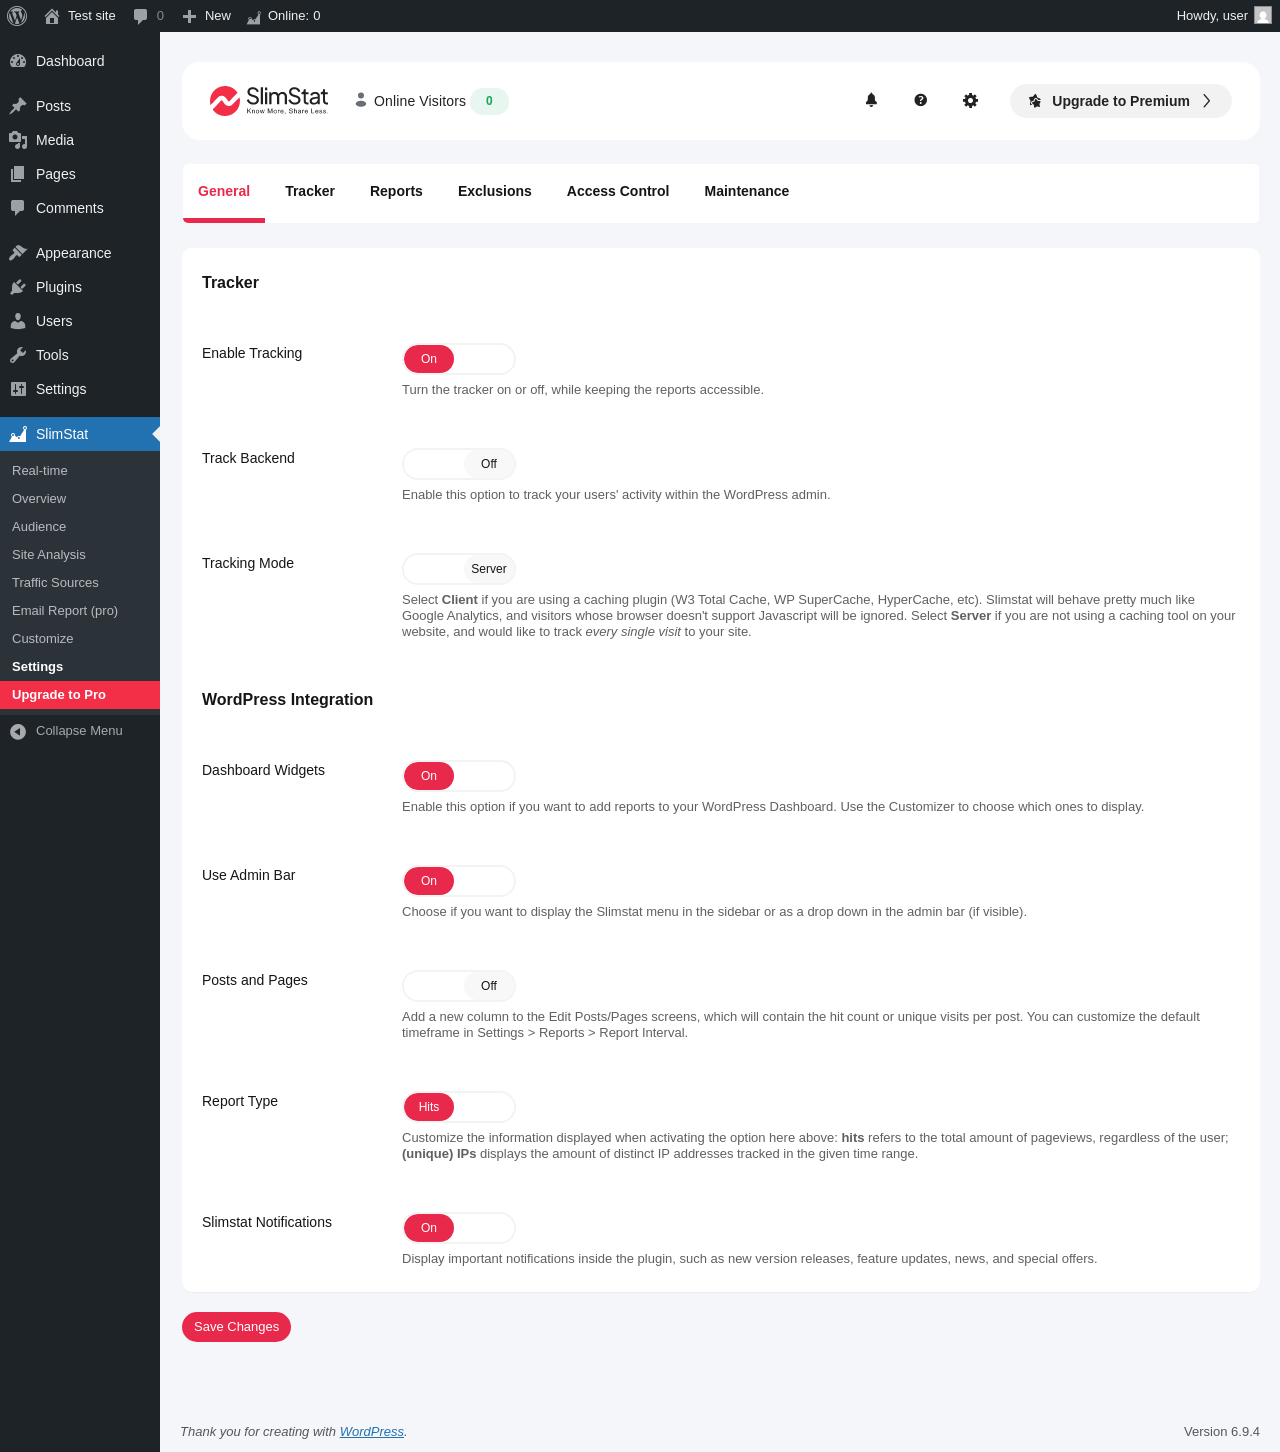This screenshot has height=1452, width=1280.
Task: Open the Exclusions tab
Action: coord(495,191)
